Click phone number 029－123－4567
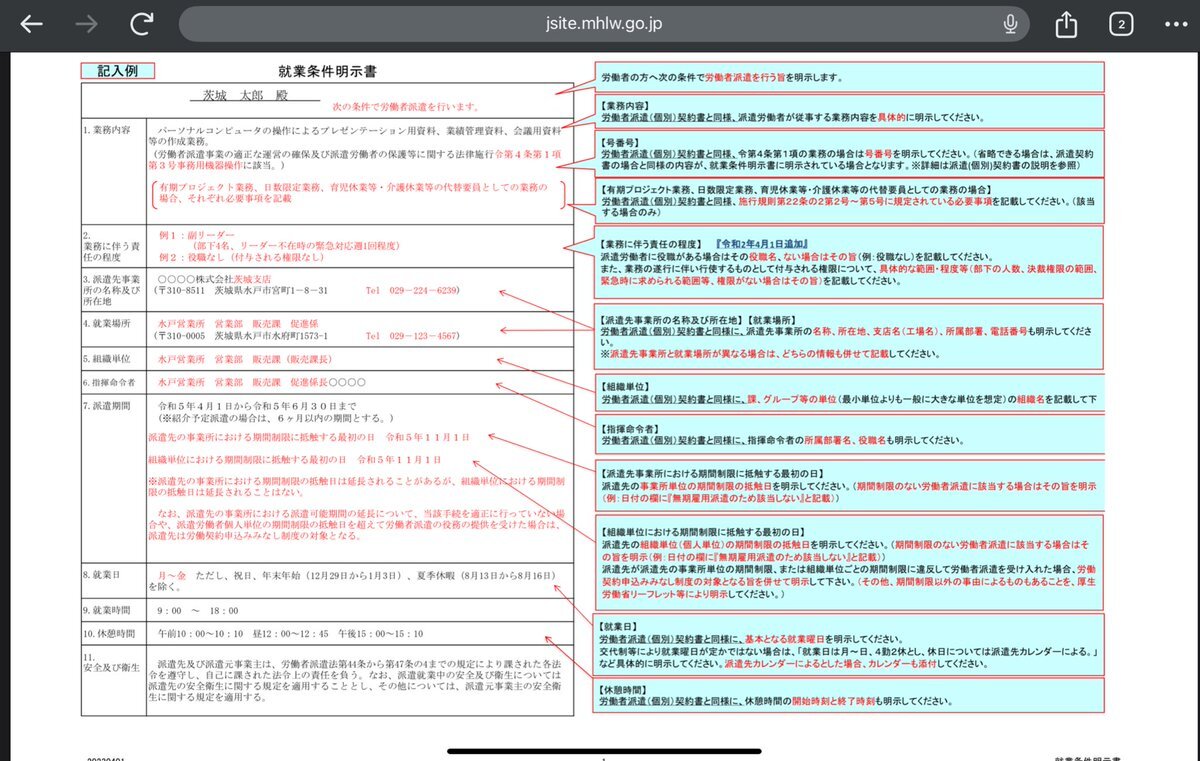Viewport: 1200px width, 761px height. [x=424, y=336]
